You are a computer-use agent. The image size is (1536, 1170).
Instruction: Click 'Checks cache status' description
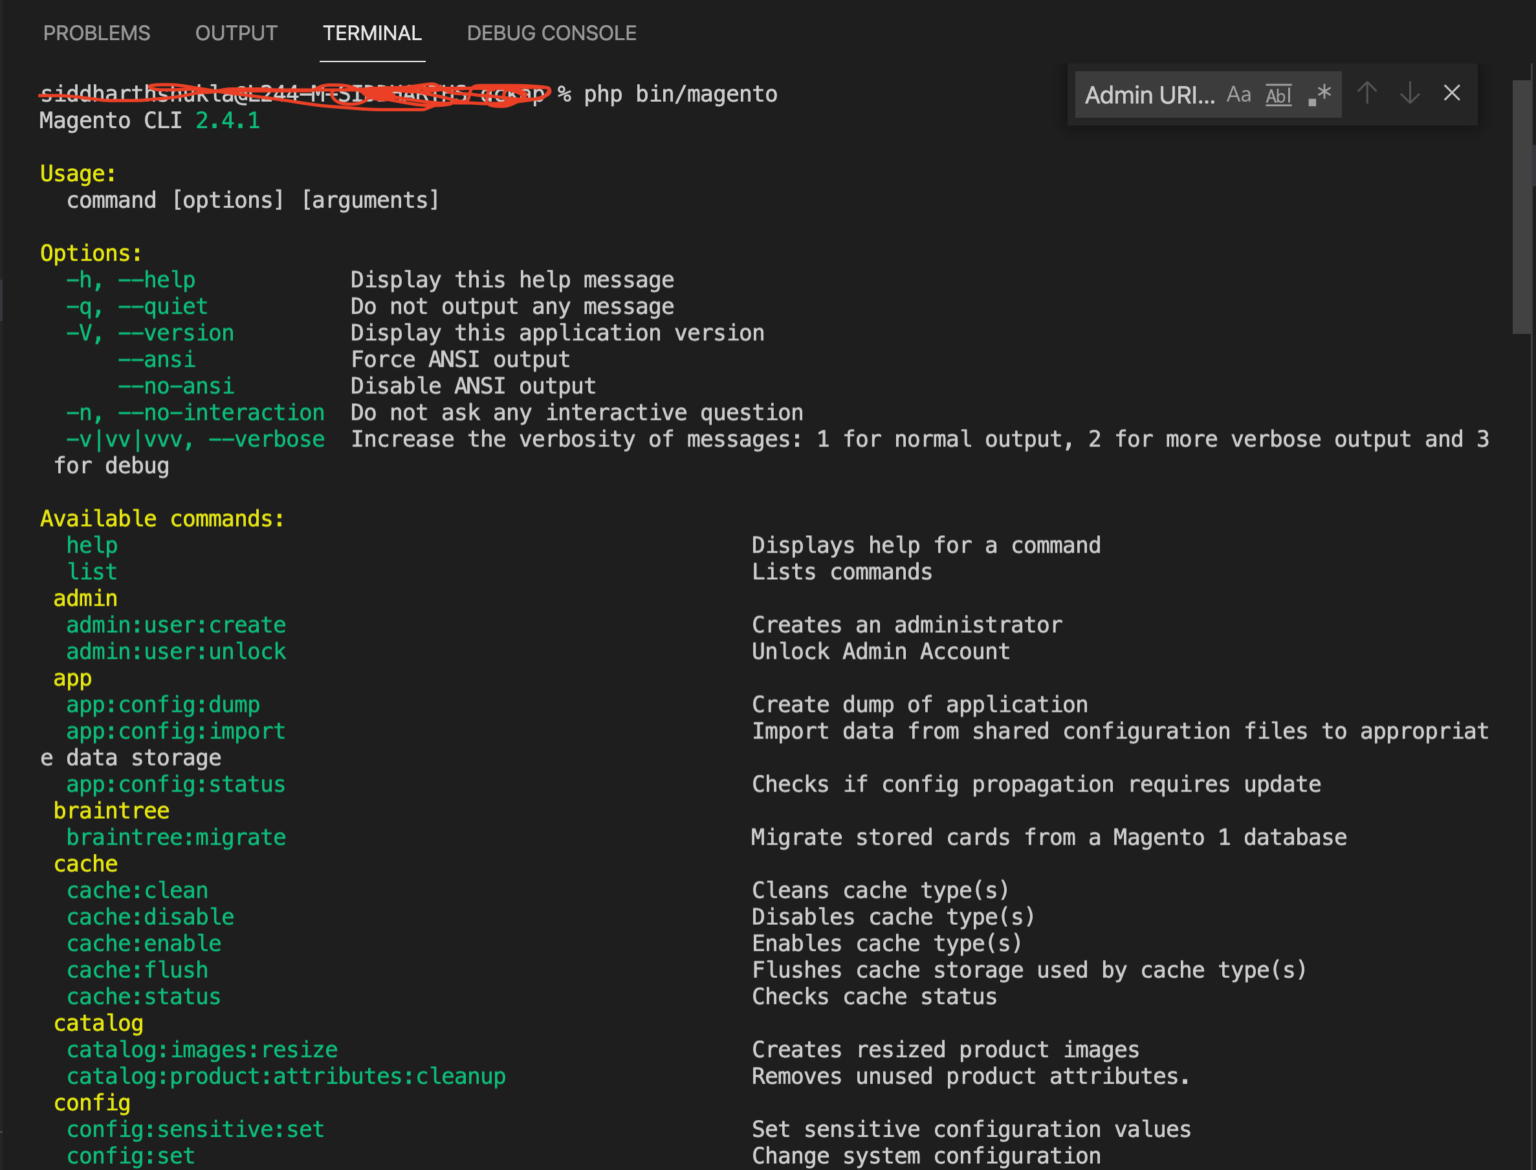(875, 997)
